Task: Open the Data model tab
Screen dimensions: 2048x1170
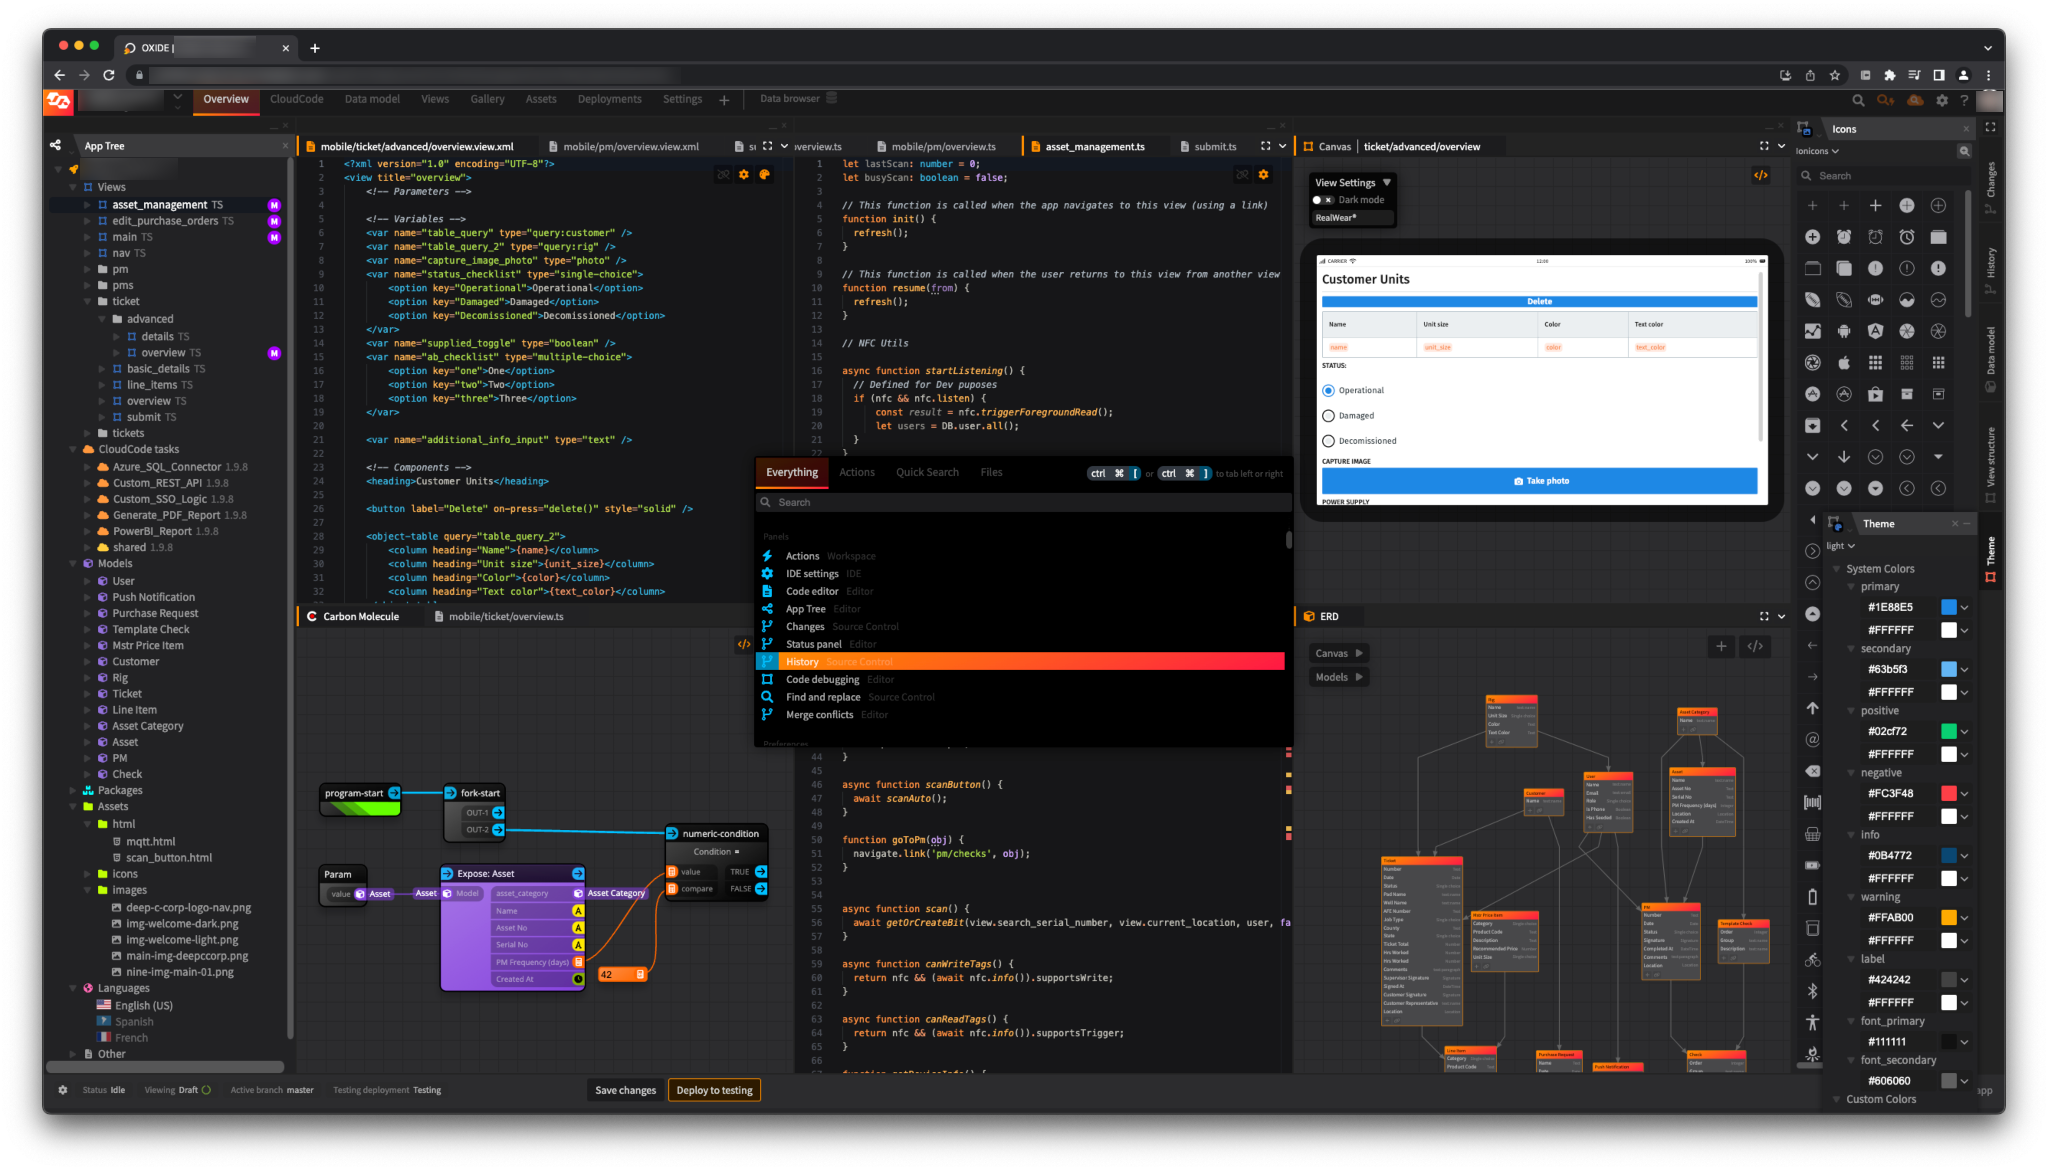Action: [372, 99]
